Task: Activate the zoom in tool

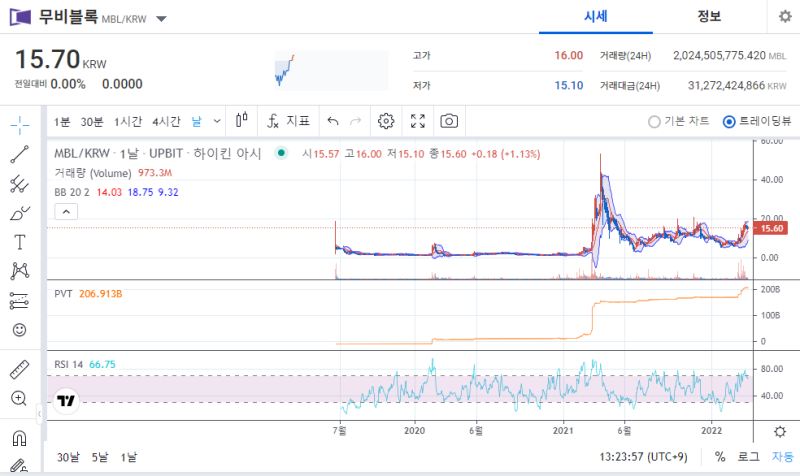Action: coord(19,398)
